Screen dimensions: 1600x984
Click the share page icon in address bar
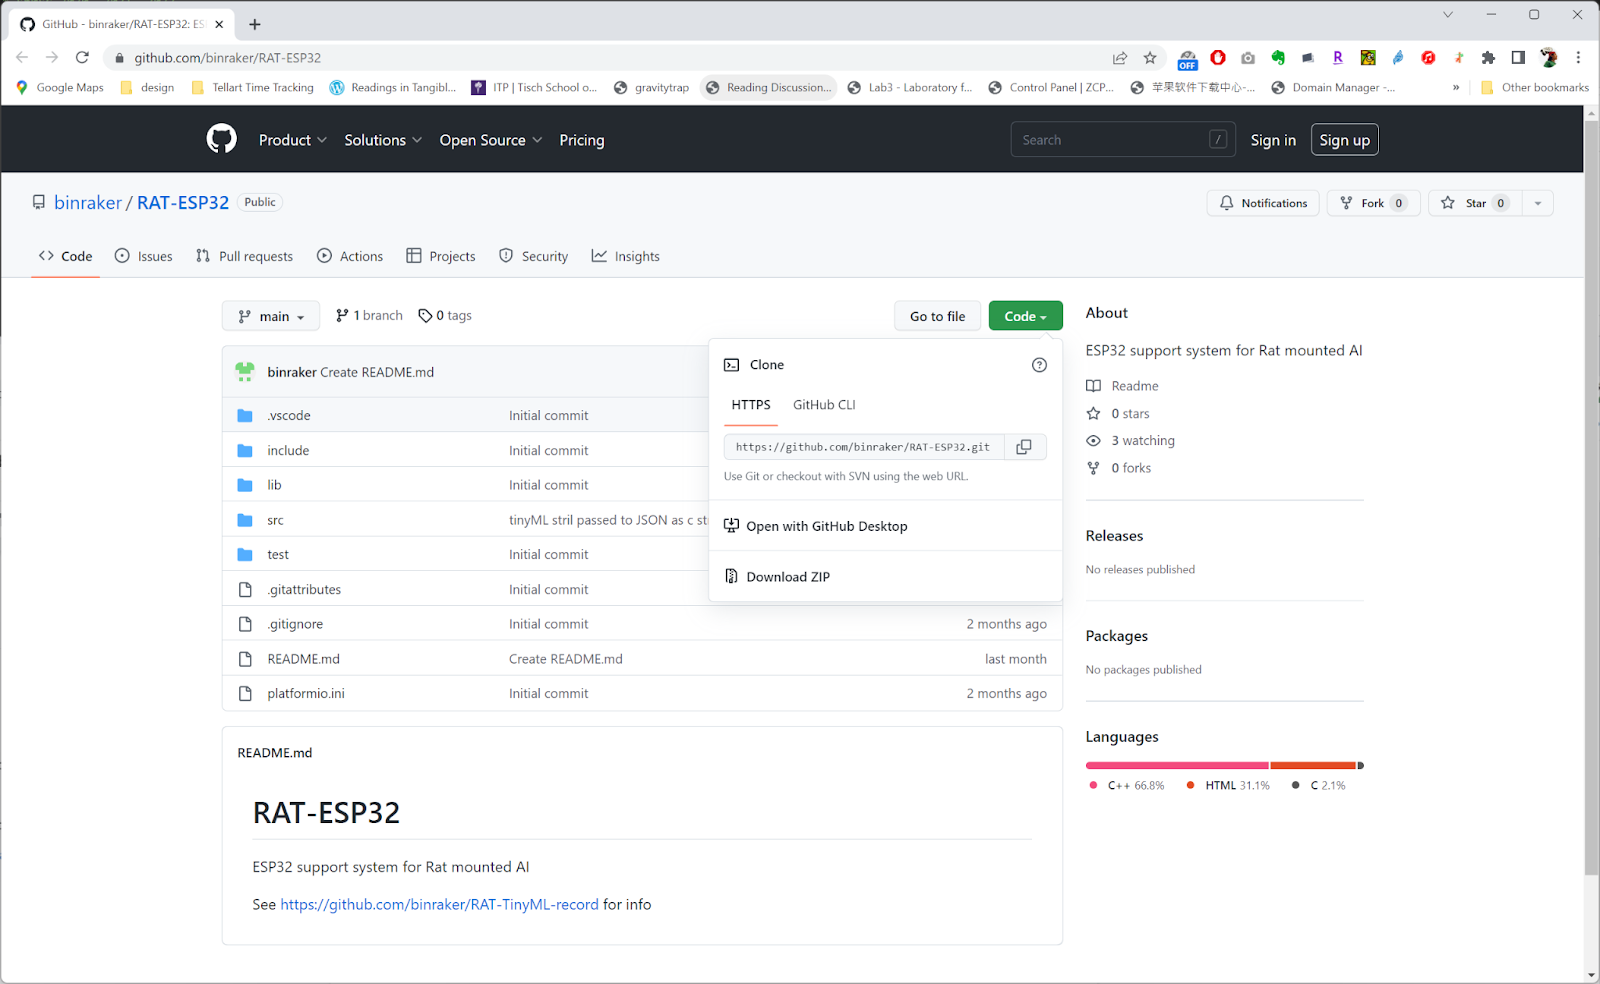1120,58
